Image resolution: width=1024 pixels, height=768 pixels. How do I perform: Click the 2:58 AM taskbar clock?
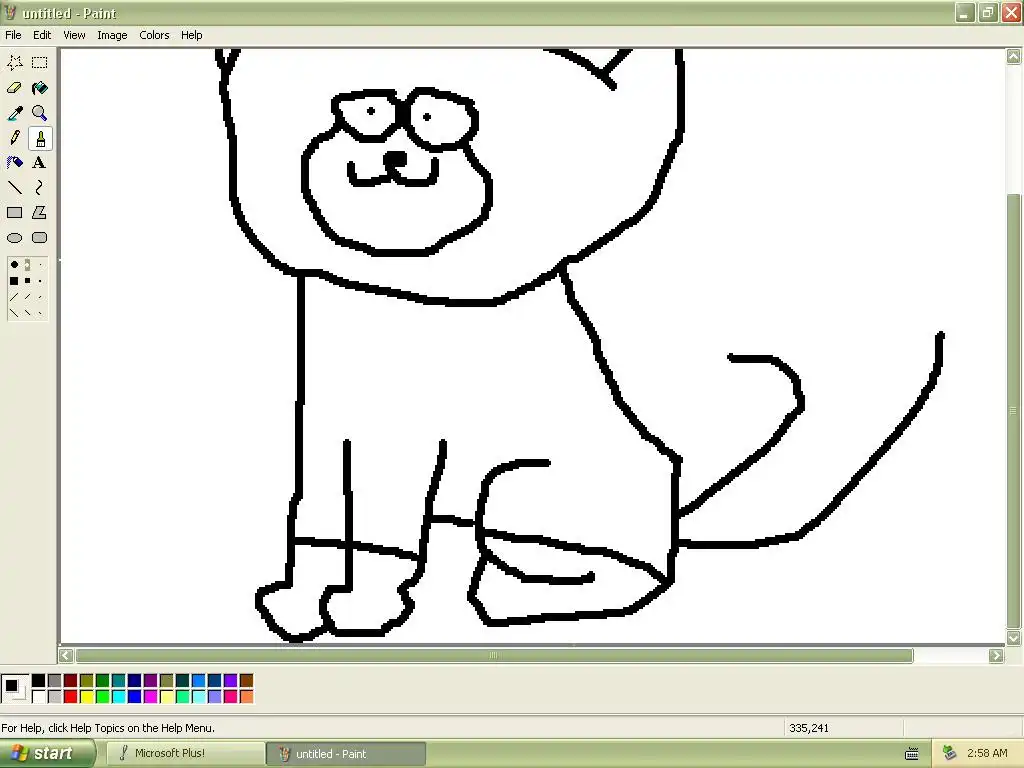tap(987, 753)
